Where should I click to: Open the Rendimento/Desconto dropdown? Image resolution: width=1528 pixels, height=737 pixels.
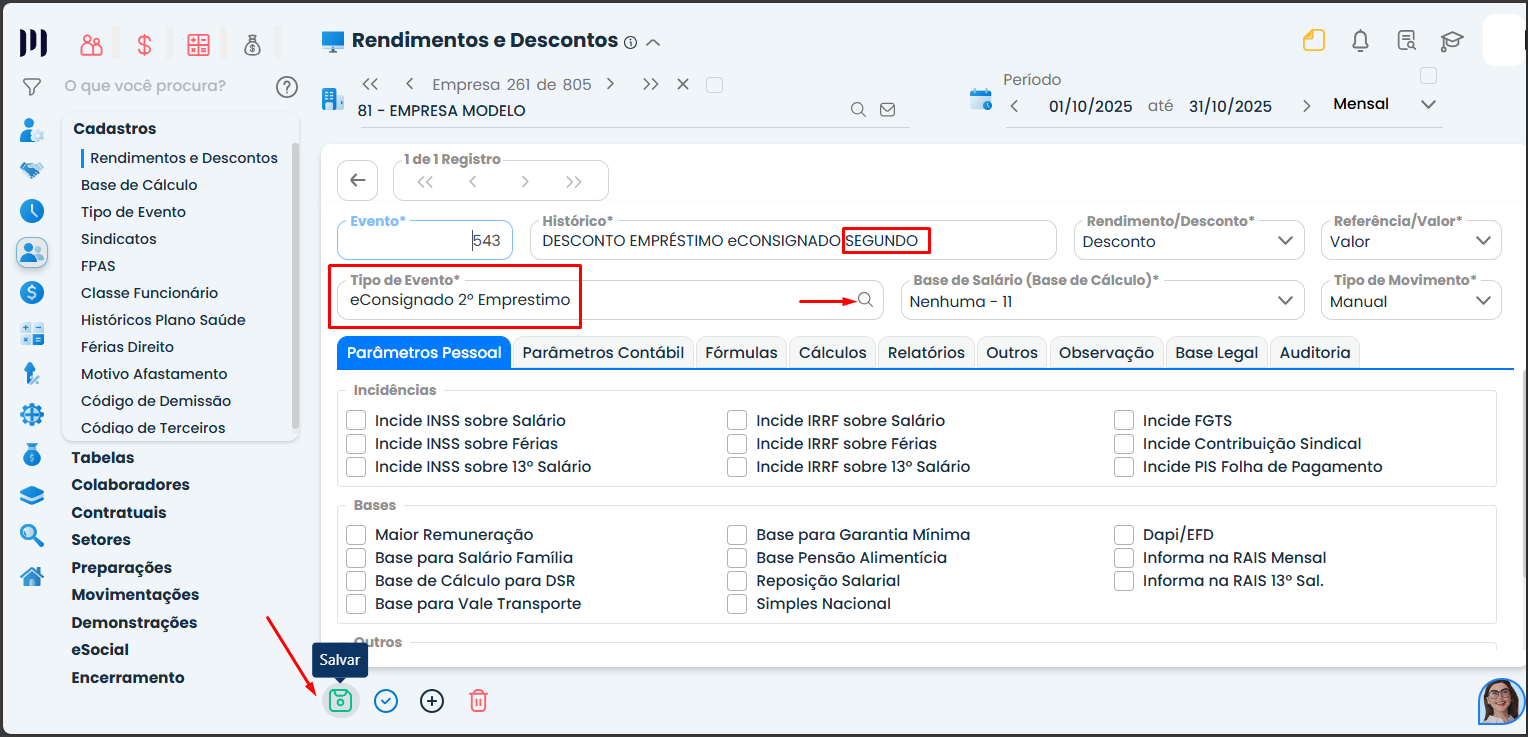coord(1188,241)
